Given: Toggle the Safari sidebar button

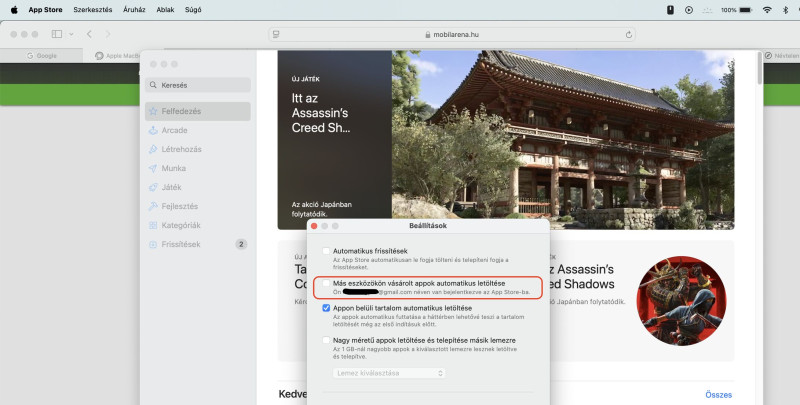Looking at the screenshot, I should click(57, 34).
